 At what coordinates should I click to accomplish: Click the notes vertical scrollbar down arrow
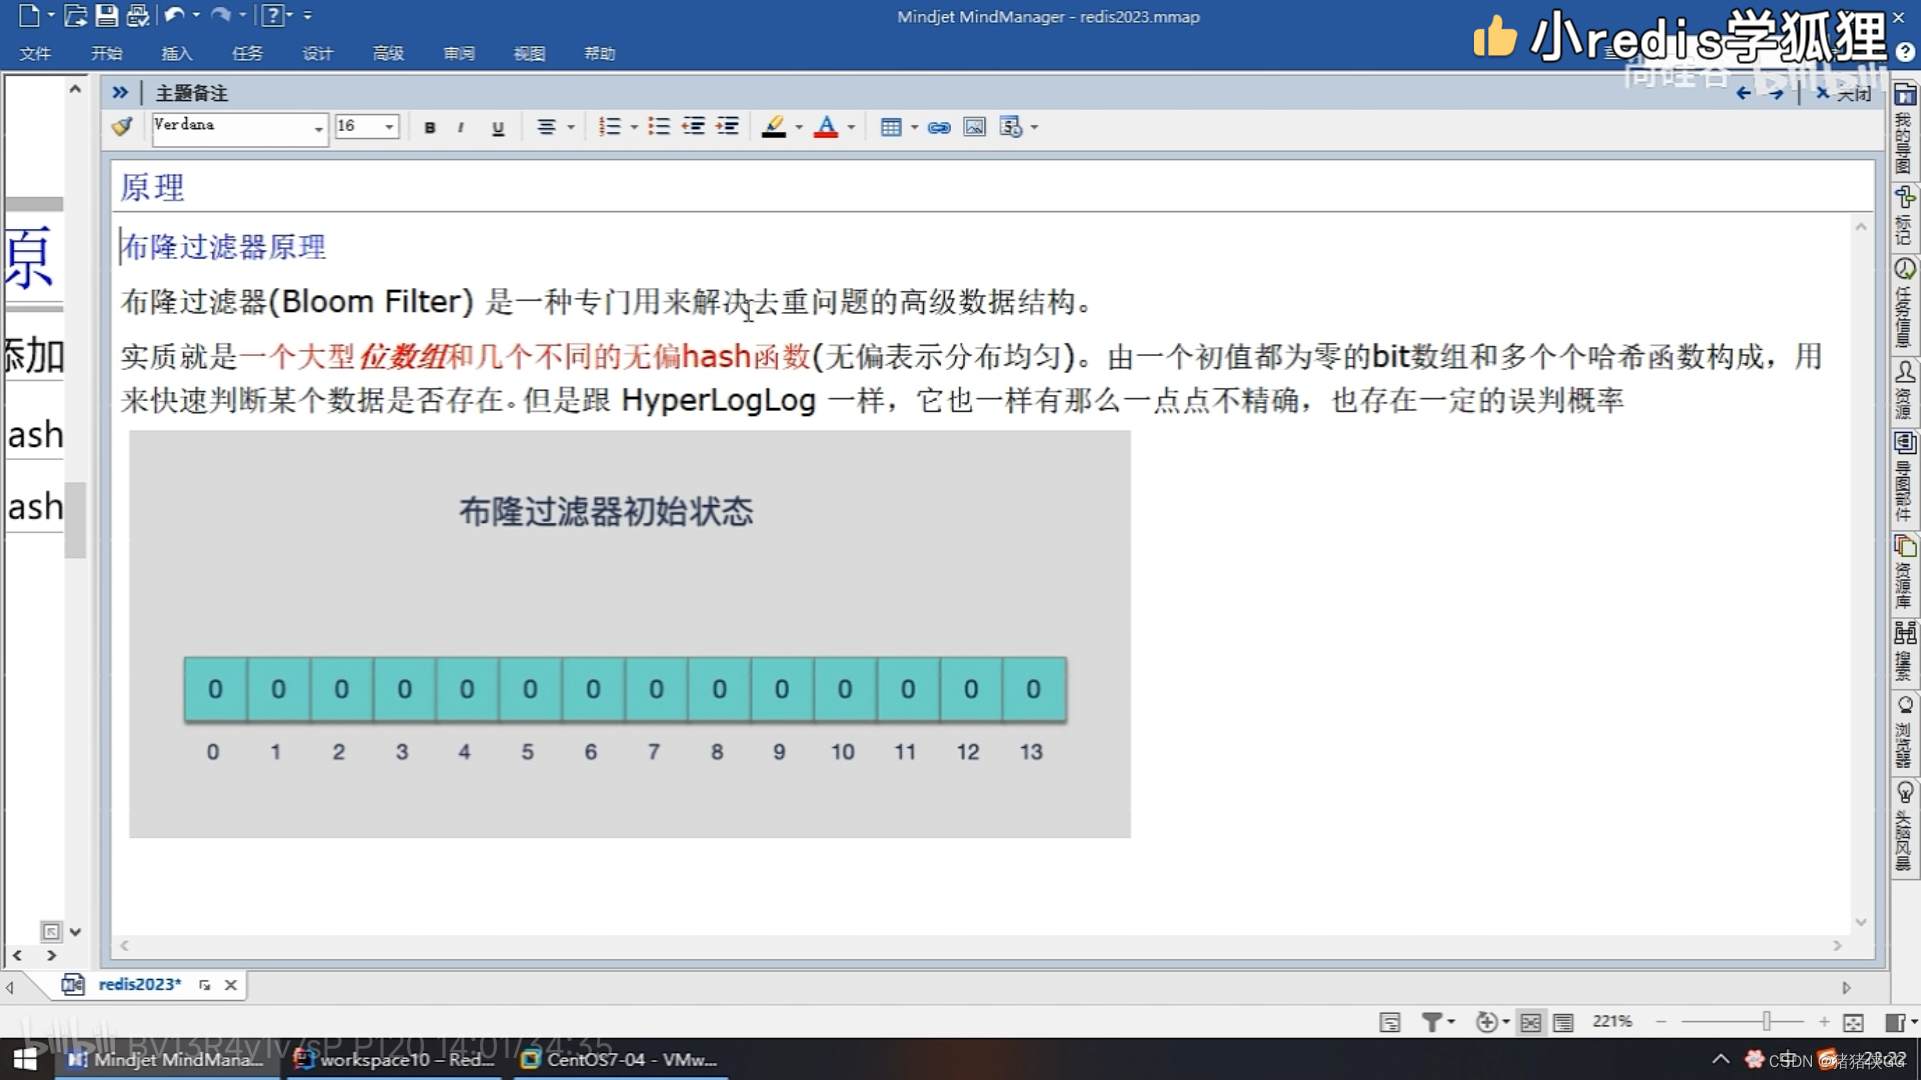[x=1860, y=922]
